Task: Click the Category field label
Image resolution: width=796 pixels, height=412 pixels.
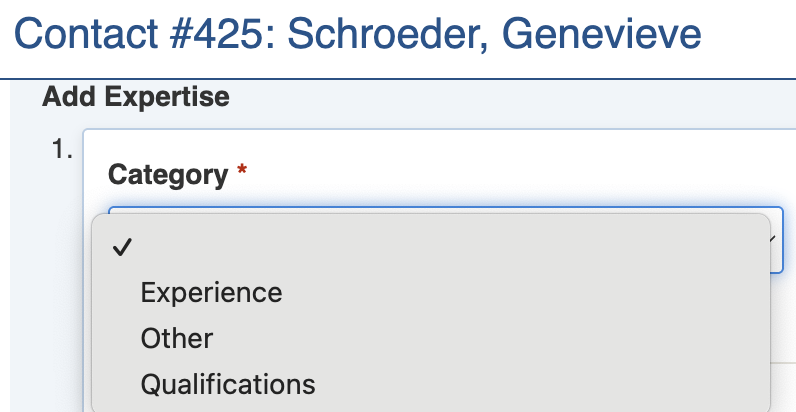Action: coord(167,175)
